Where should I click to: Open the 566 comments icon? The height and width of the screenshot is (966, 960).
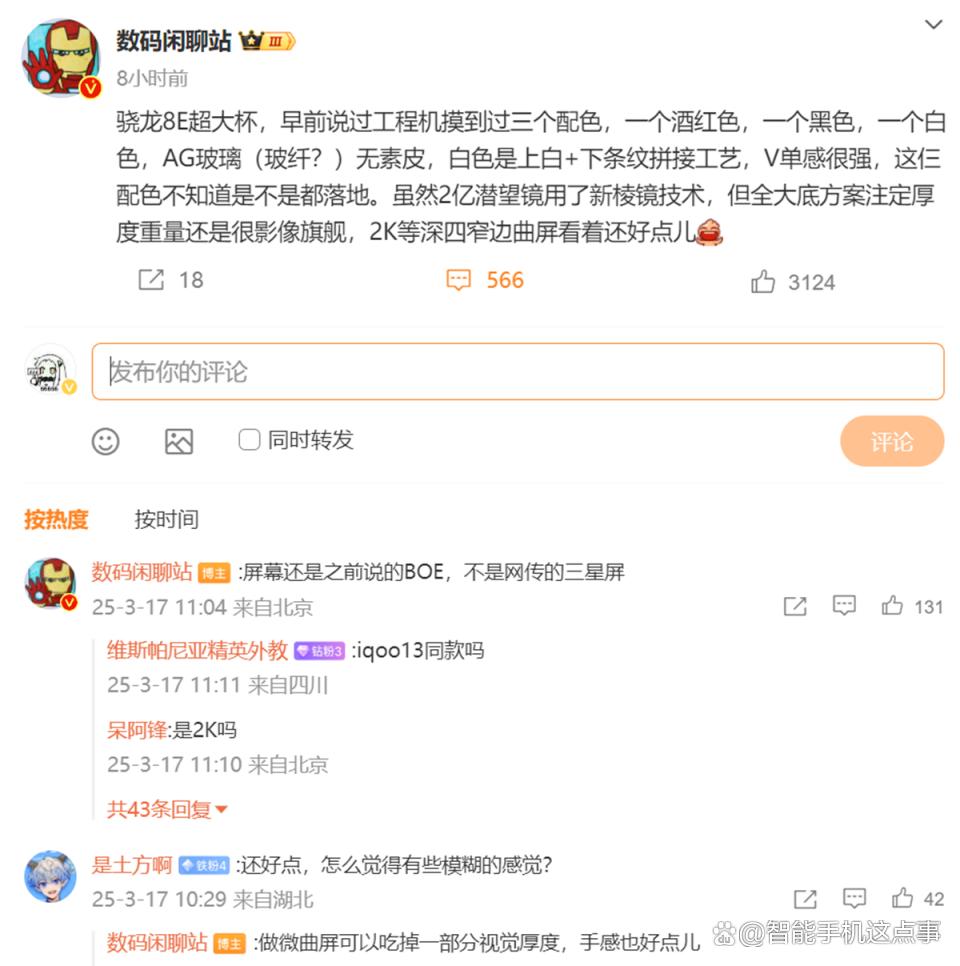pyautogui.click(x=458, y=280)
